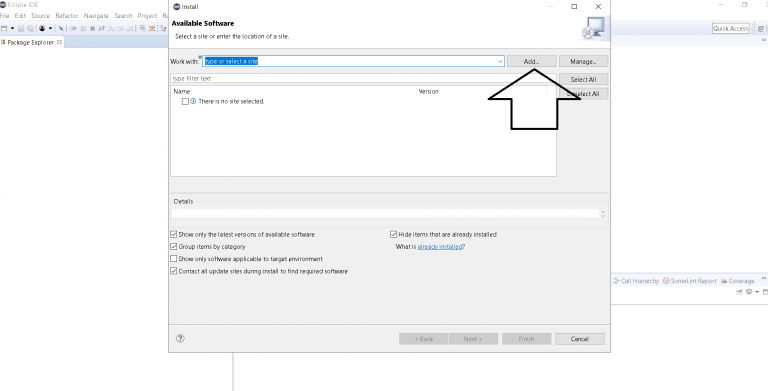Screen dimensions: 768x391
Task: Open the Source menu
Action: [41, 16]
